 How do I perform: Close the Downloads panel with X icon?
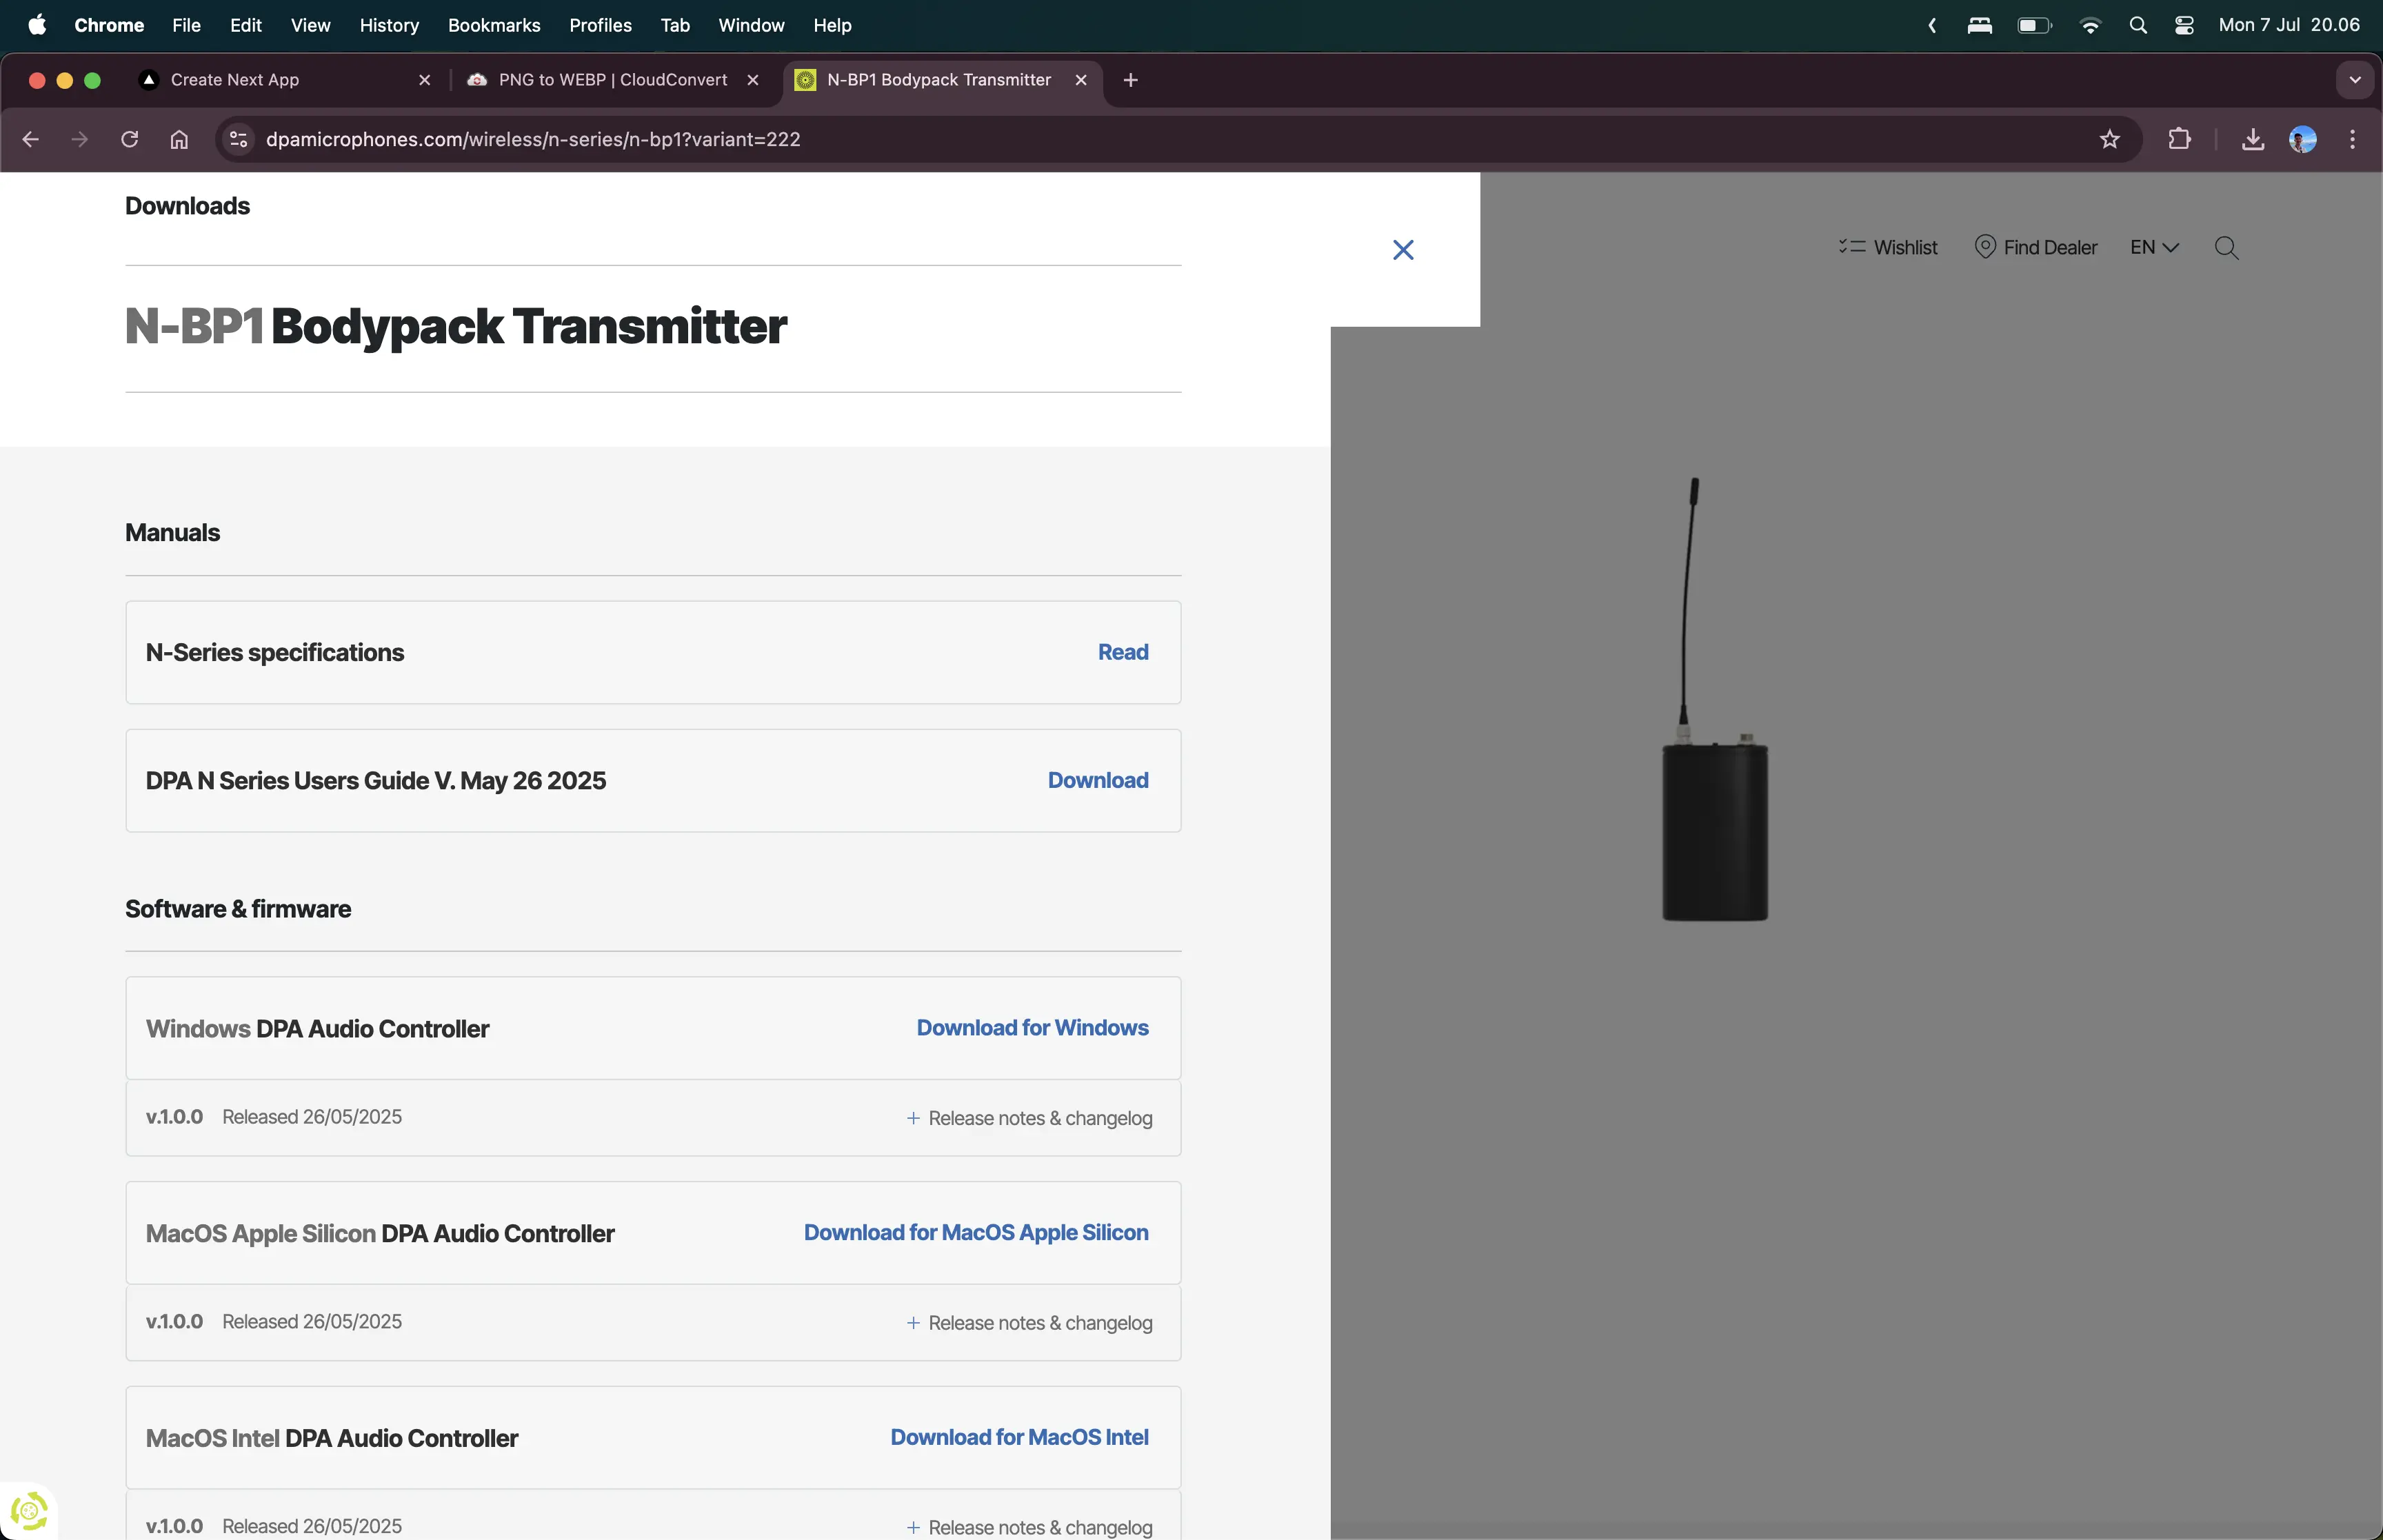pos(1403,250)
